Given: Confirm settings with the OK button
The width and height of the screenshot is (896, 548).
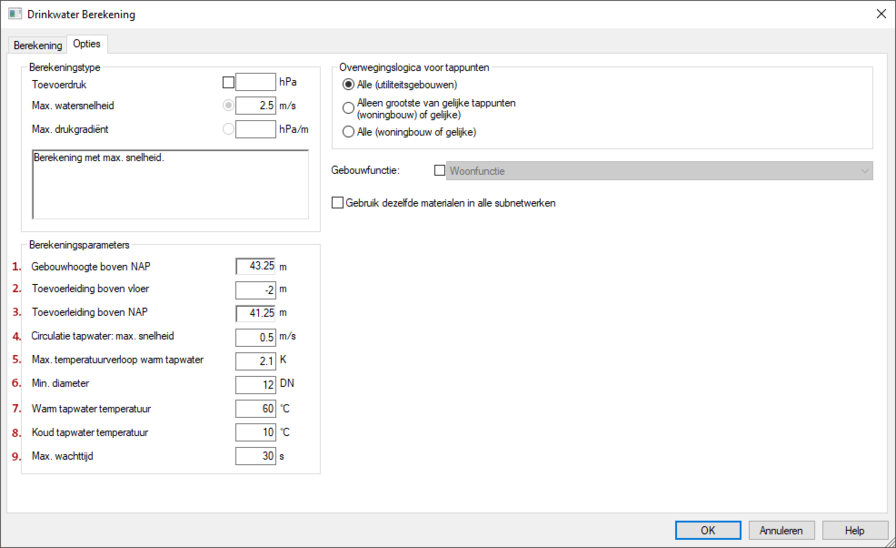Looking at the screenshot, I should click(x=707, y=530).
